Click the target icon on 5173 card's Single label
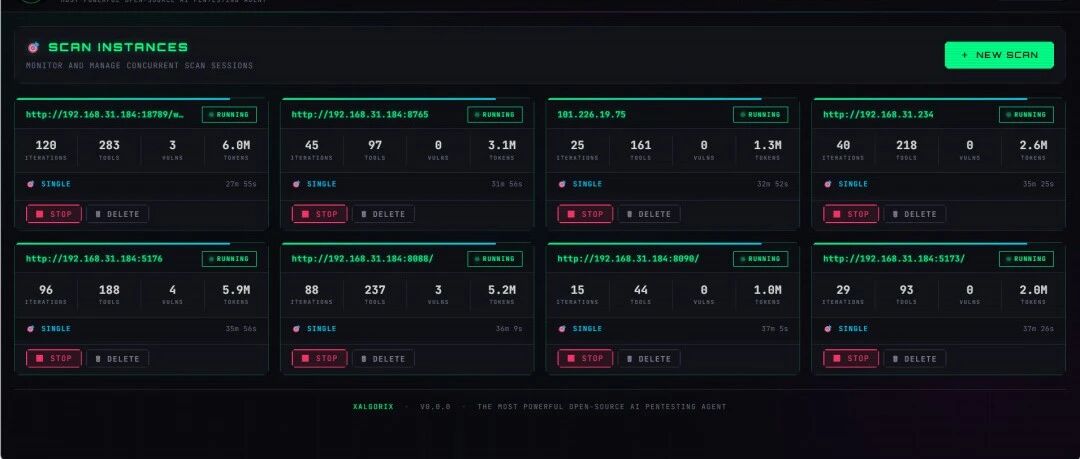This screenshot has width=1080, height=459. click(x=828, y=329)
